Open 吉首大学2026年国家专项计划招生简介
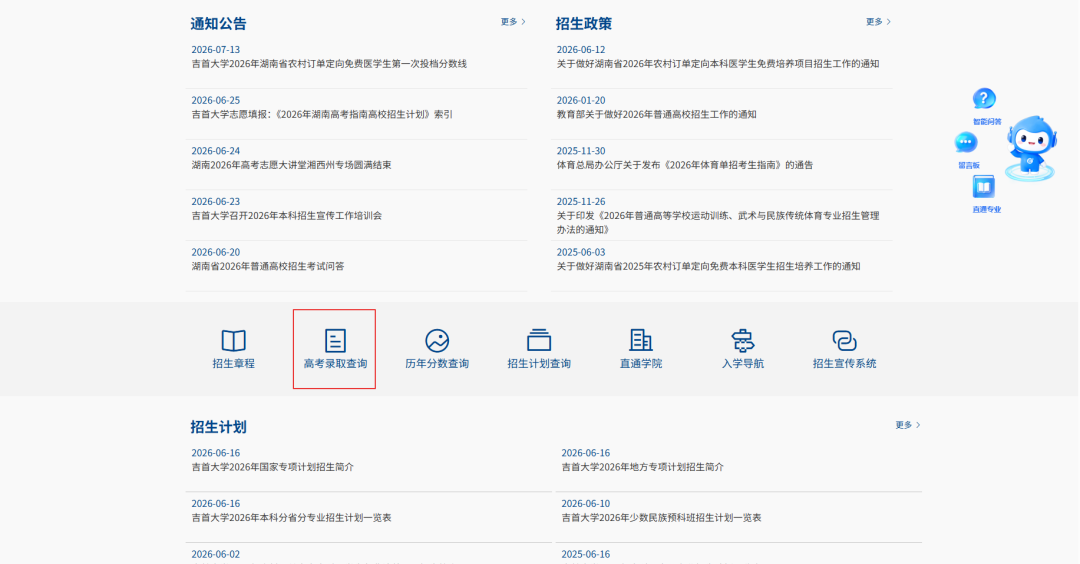The width and height of the screenshot is (1080, 564). click(x=273, y=467)
